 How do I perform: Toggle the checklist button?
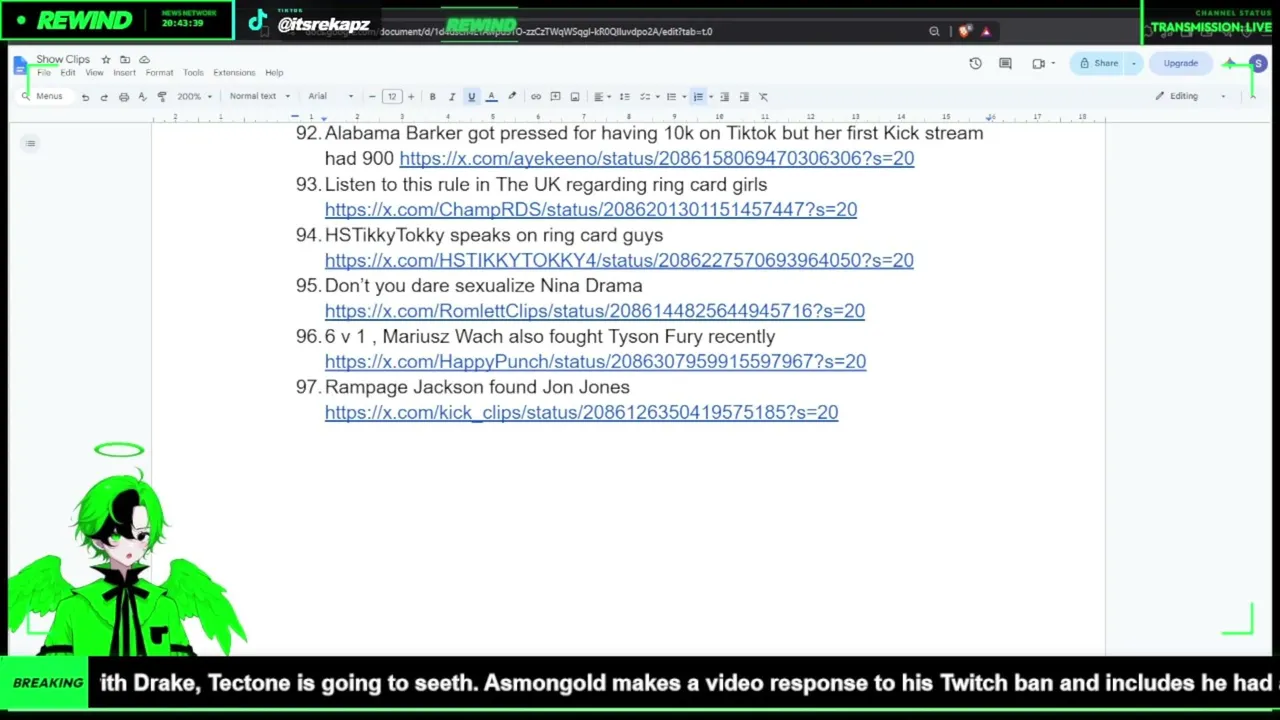point(645,97)
